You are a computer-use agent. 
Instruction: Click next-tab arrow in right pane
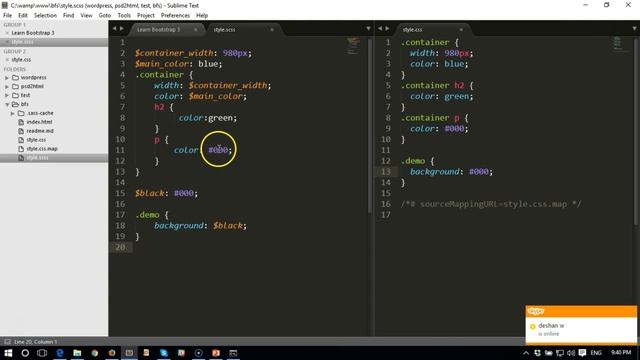pos(387,29)
